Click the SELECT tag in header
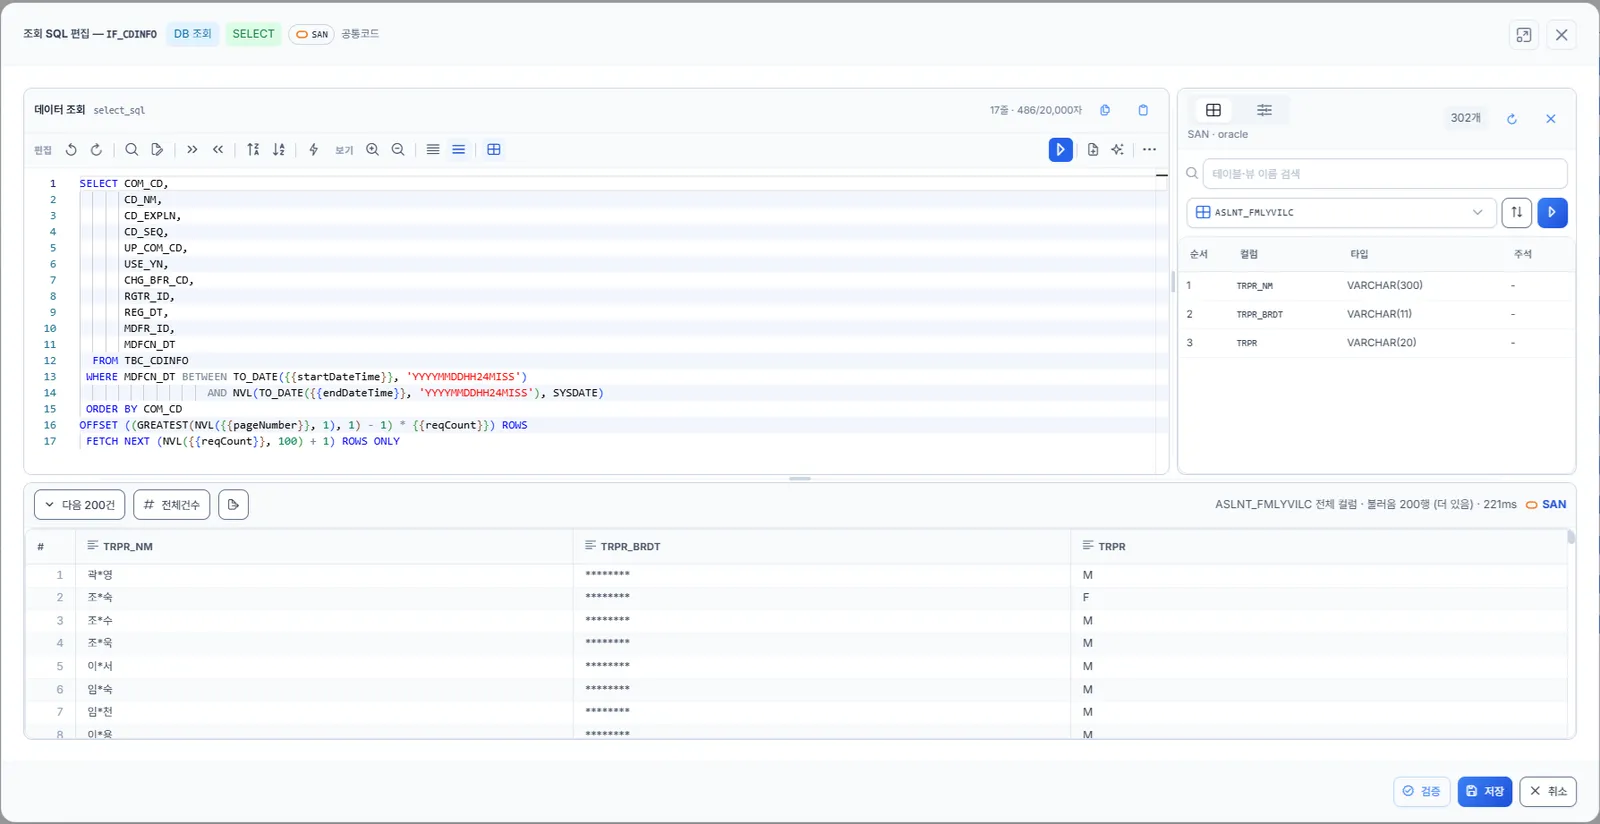This screenshot has height=824, width=1600. click(x=253, y=34)
